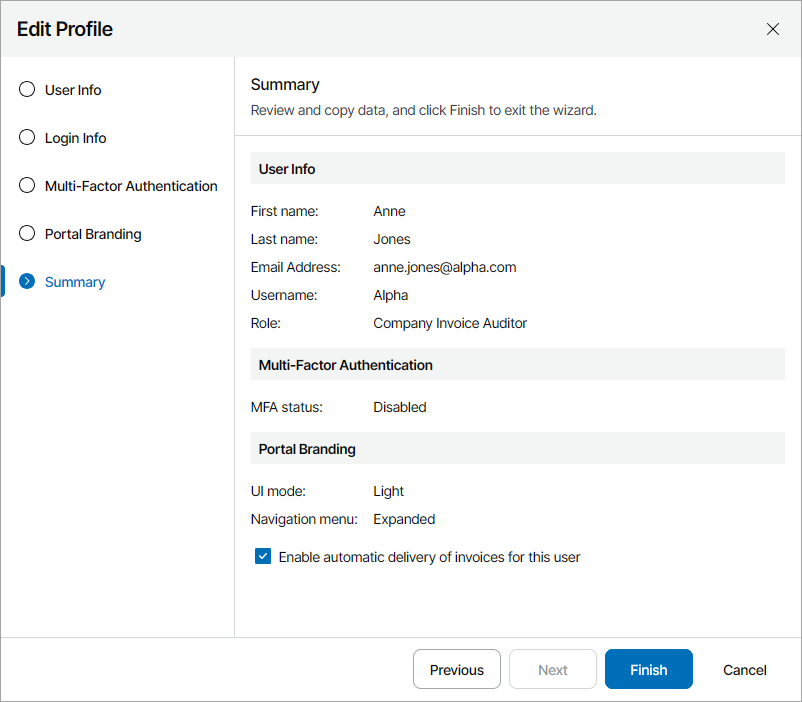Click the Finish button
This screenshot has height=702, width=802.
(x=648, y=670)
